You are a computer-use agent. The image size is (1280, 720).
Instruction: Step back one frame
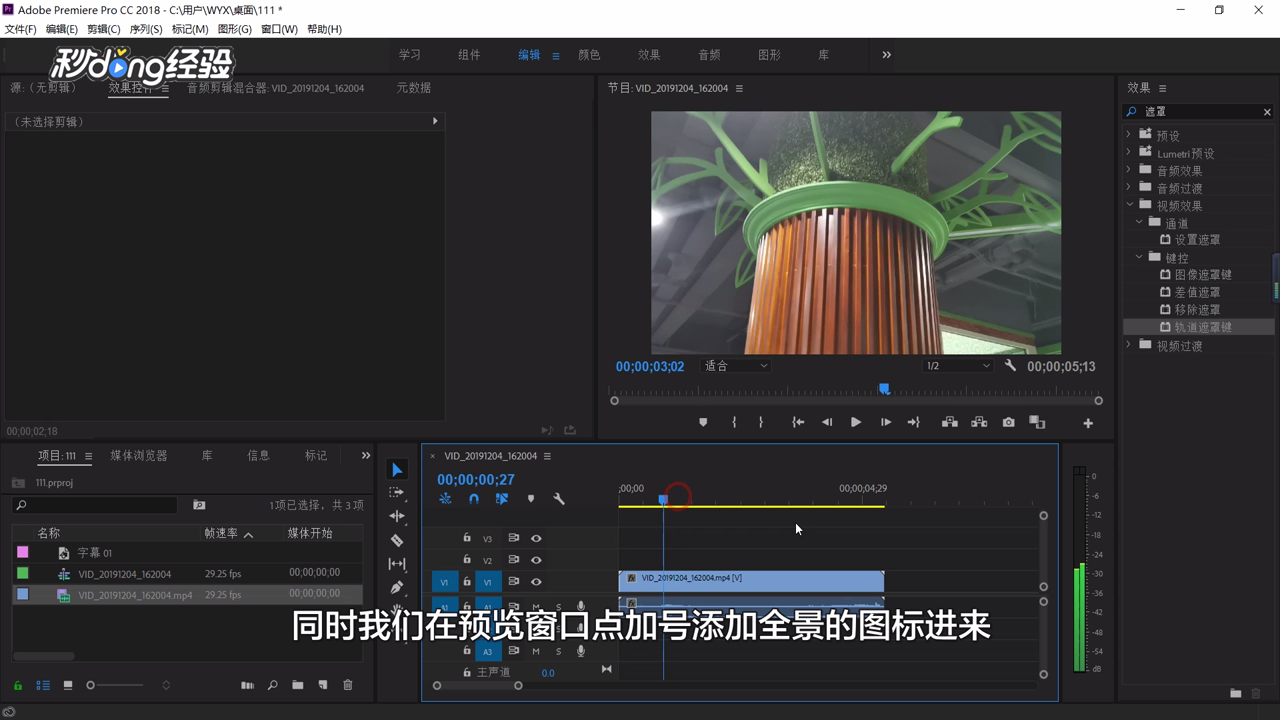point(827,422)
